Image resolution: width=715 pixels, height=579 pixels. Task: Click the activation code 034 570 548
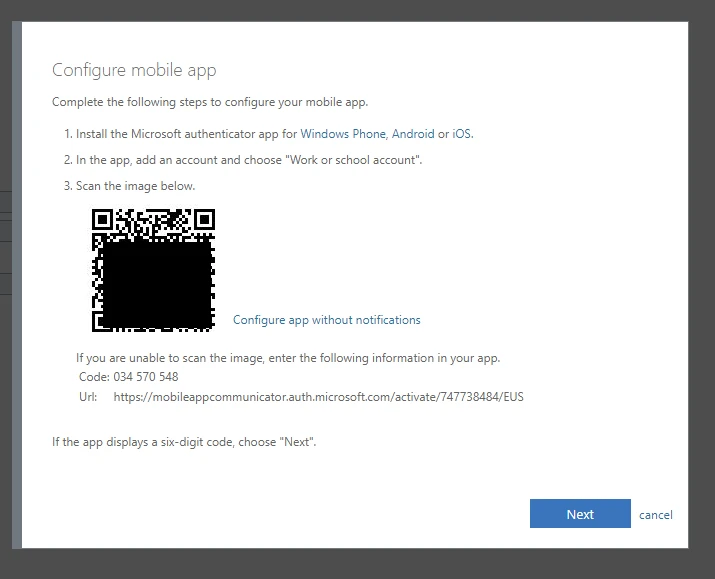(x=146, y=377)
